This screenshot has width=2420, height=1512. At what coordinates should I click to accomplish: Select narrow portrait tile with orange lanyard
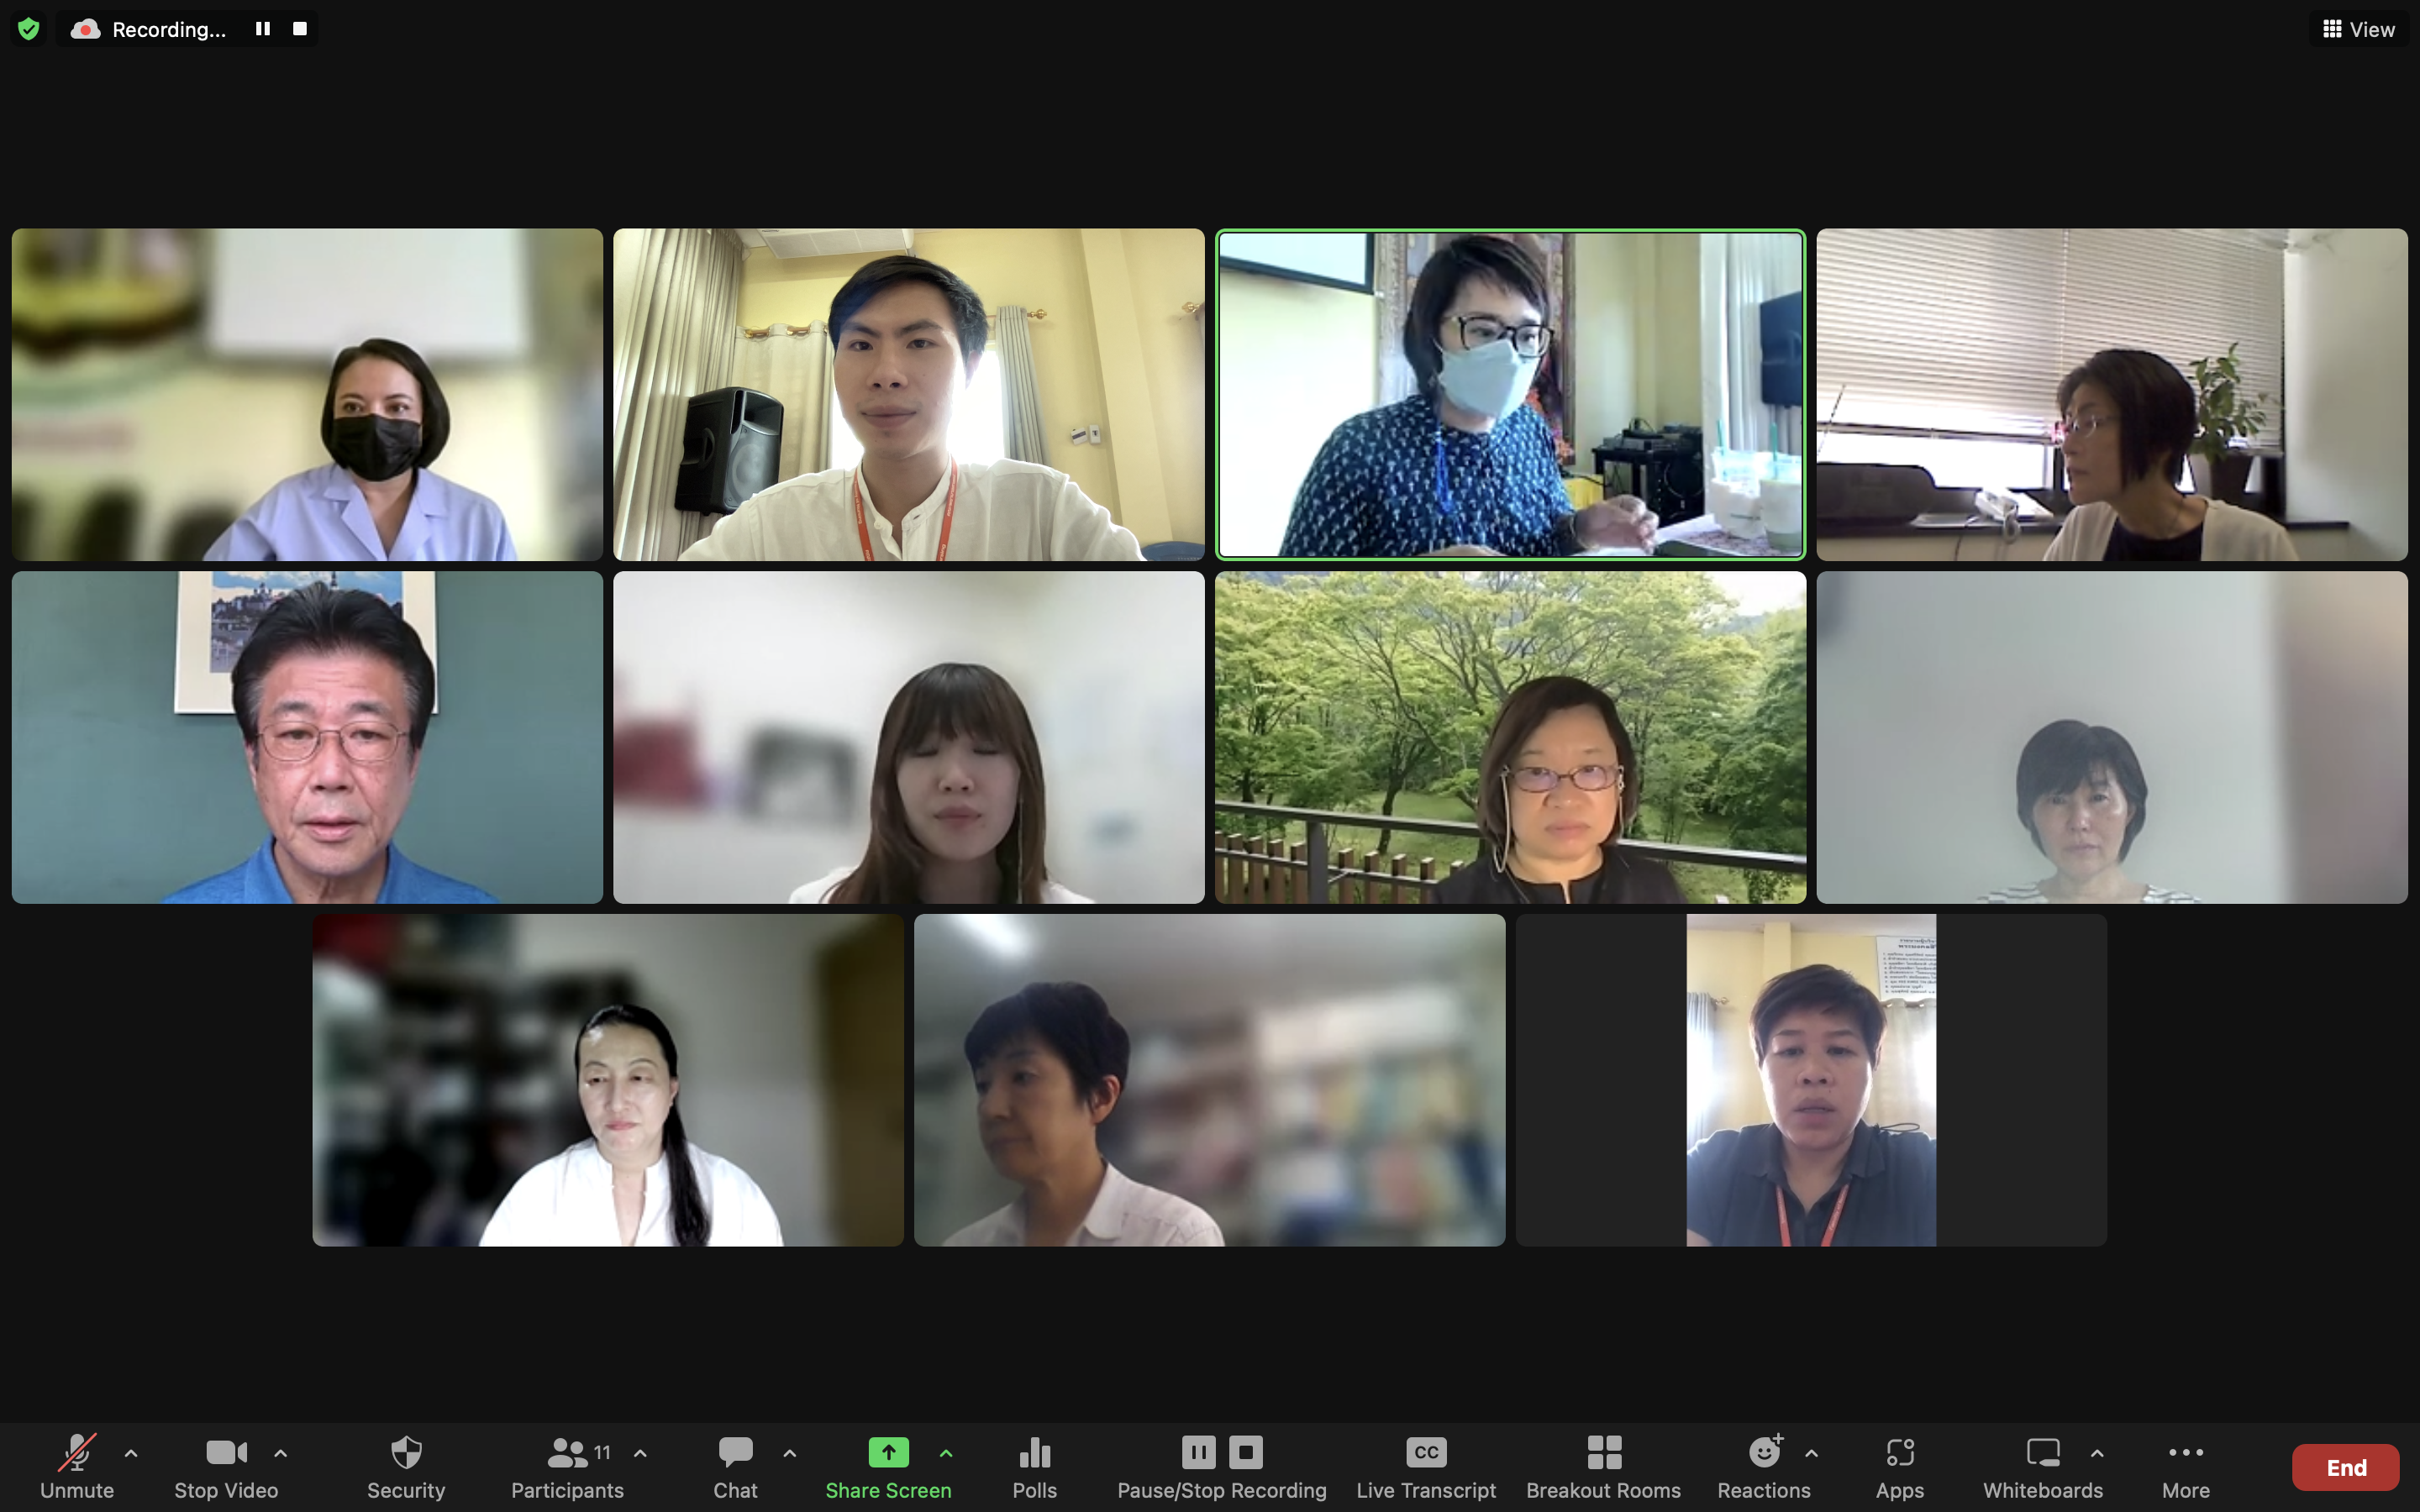click(x=1811, y=1080)
